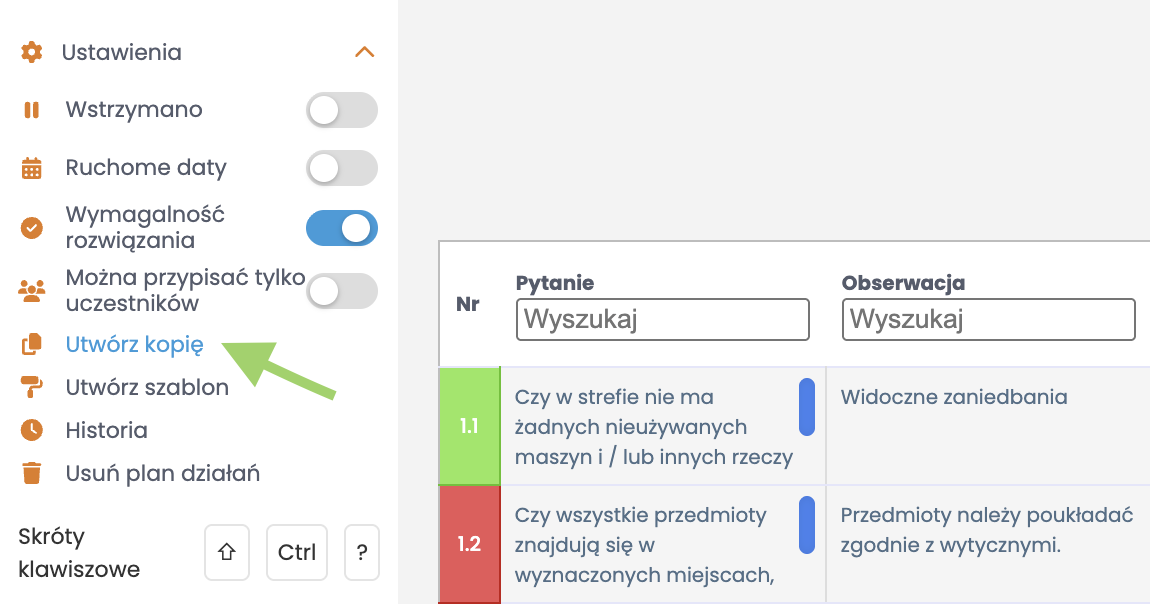Click the clock icon beside Historia
Viewport: 1150px width, 604px height.
click(32, 430)
